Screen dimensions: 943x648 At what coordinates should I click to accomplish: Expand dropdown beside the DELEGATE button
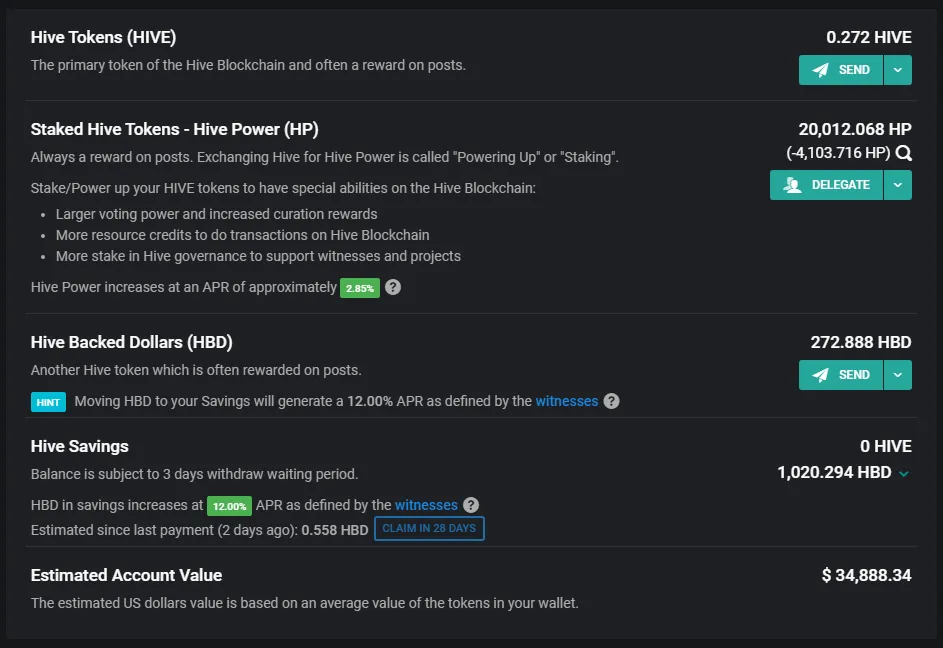(x=898, y=185)
